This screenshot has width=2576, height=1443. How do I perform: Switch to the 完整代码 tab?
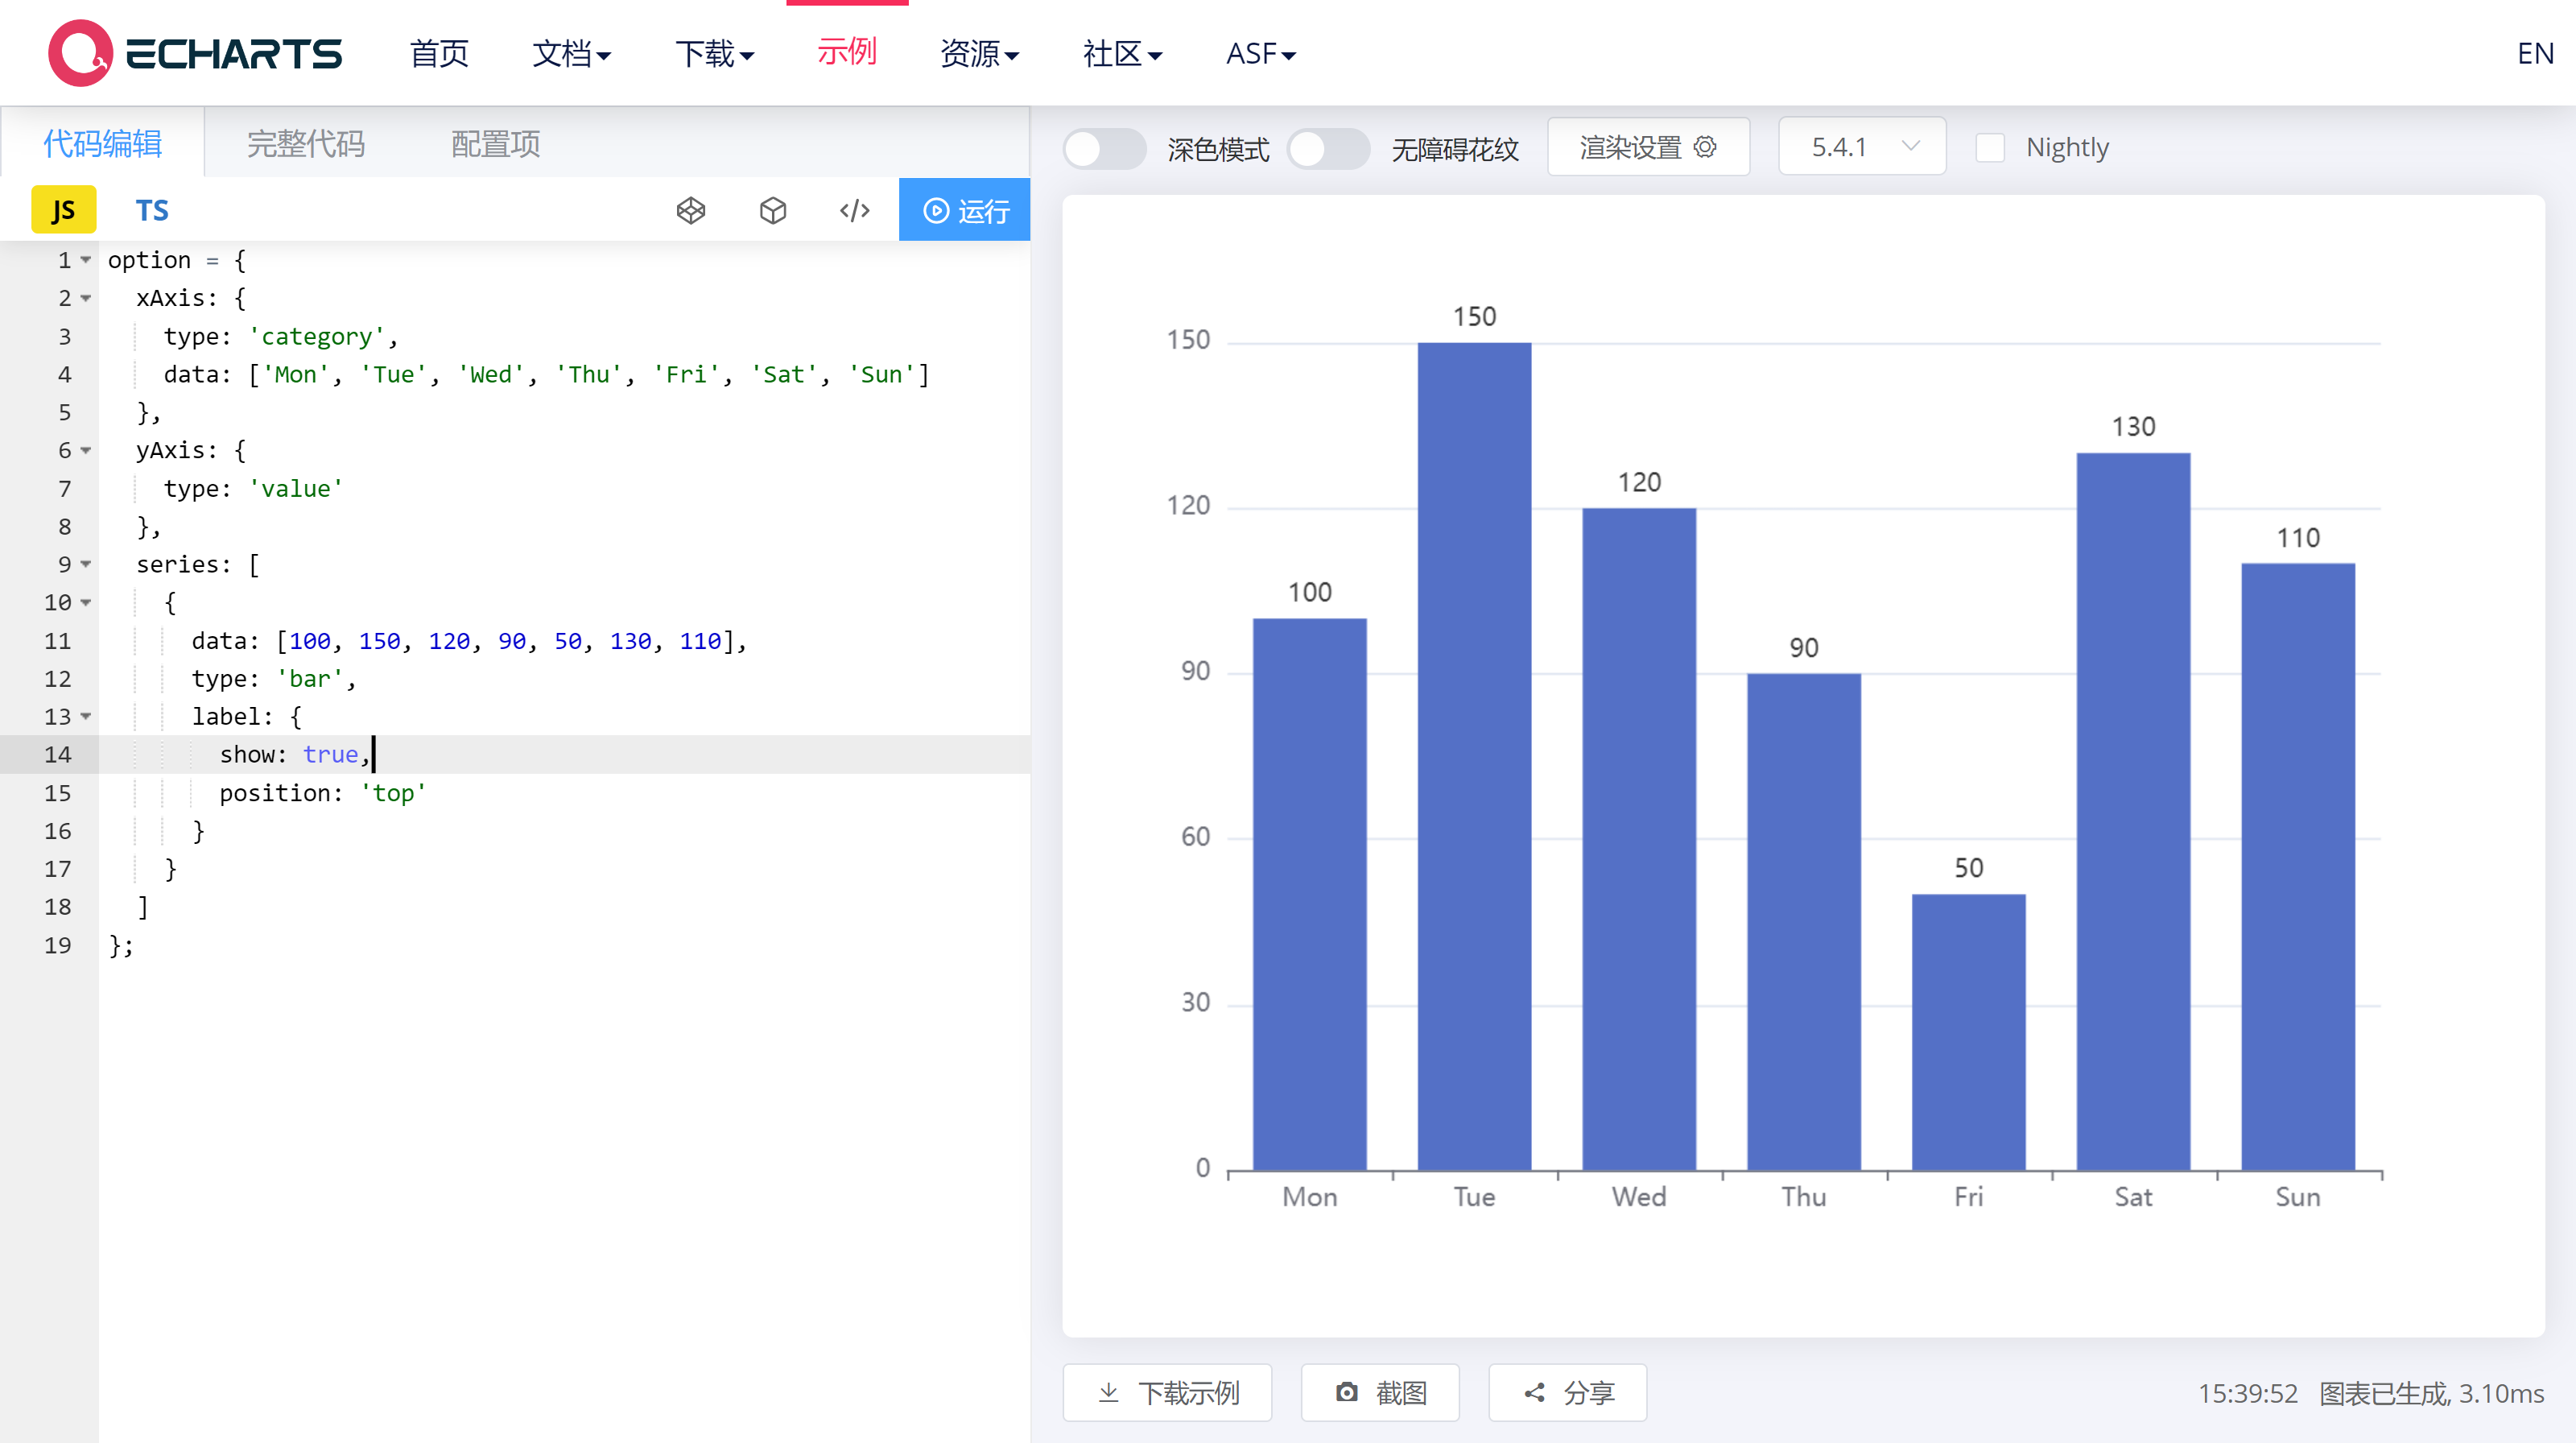306,143
